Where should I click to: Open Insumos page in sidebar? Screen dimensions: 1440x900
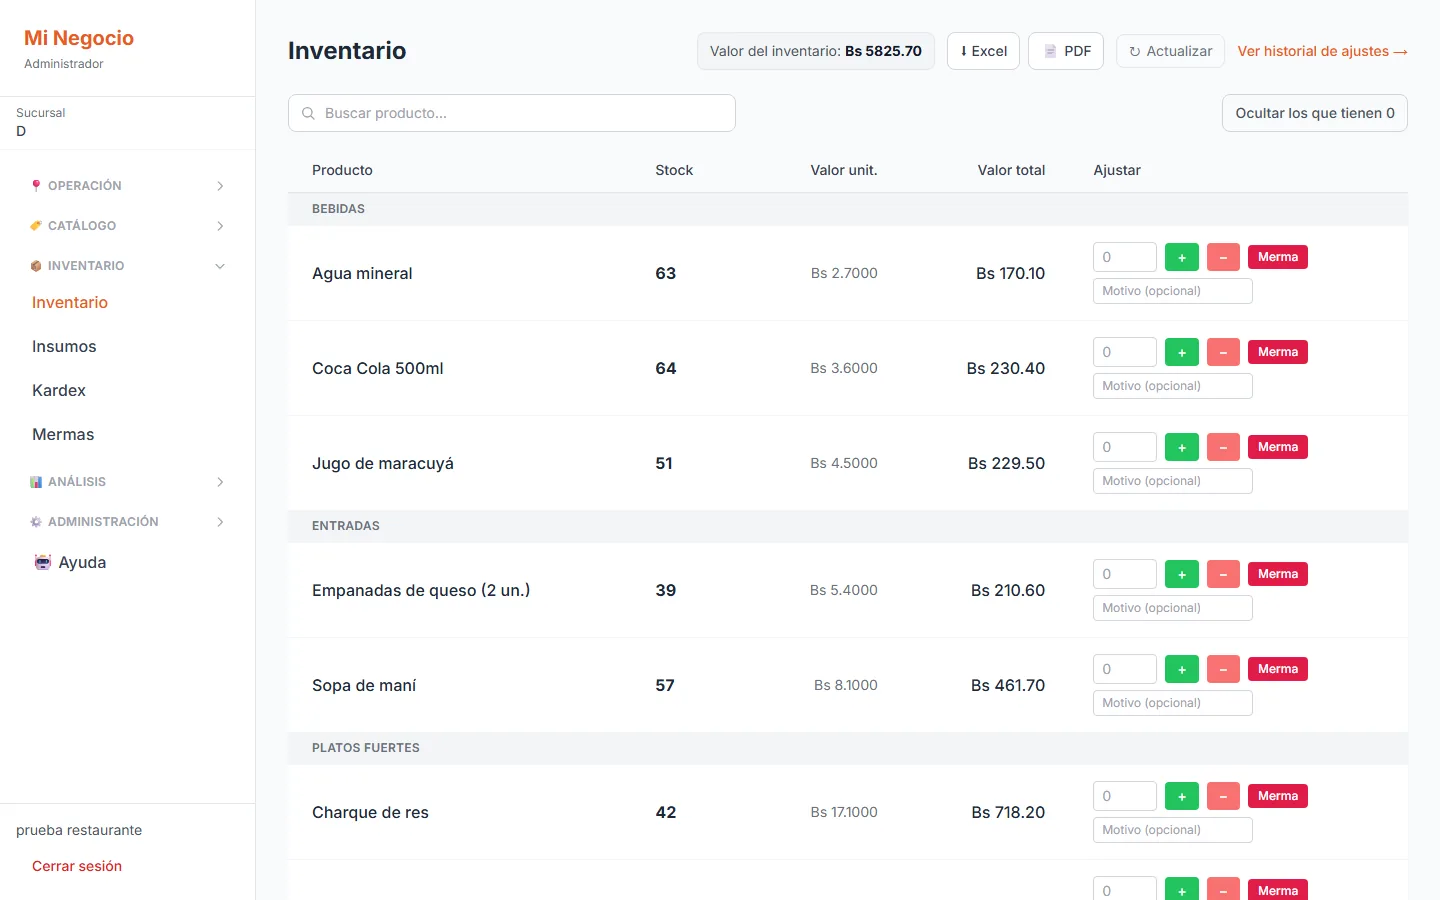tap(64, 346)
